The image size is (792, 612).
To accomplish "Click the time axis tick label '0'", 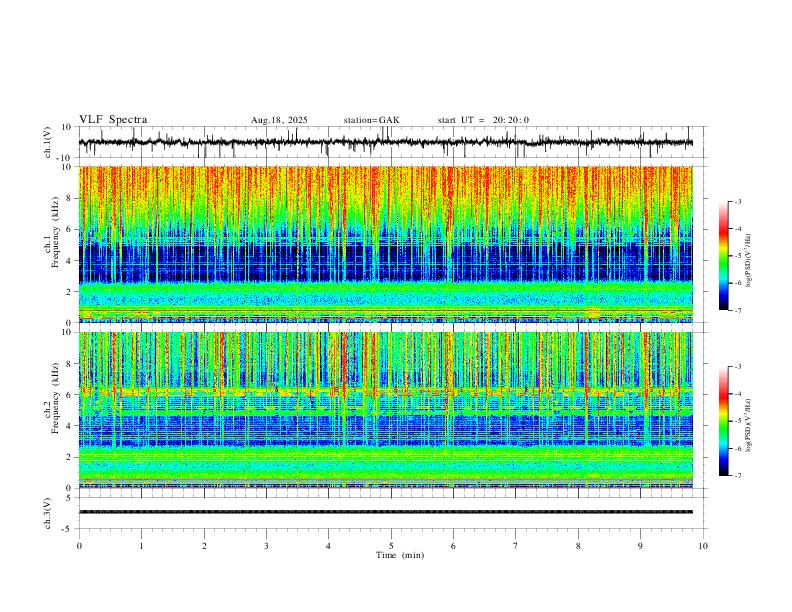I will (79, 546).
